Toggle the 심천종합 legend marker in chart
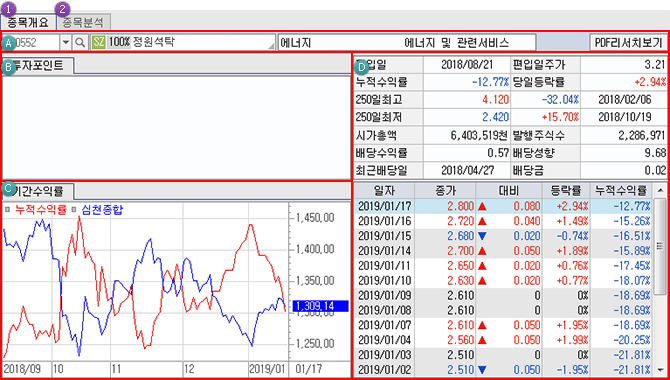This screenshot has width=670, height=380. tap(73, 209)
